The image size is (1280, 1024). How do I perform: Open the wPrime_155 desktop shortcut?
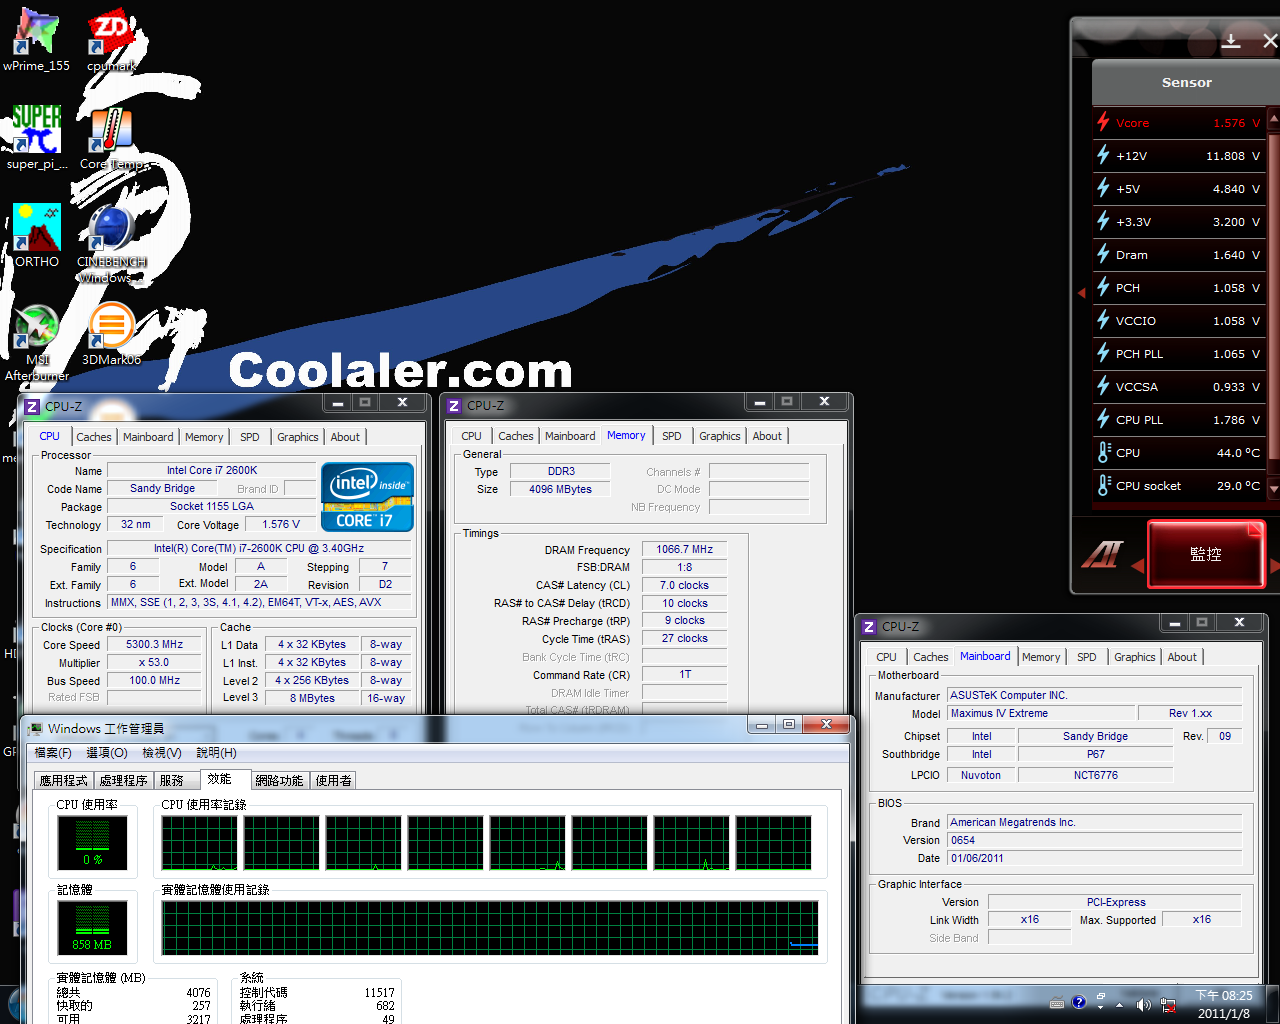click(x=37, y=40)
